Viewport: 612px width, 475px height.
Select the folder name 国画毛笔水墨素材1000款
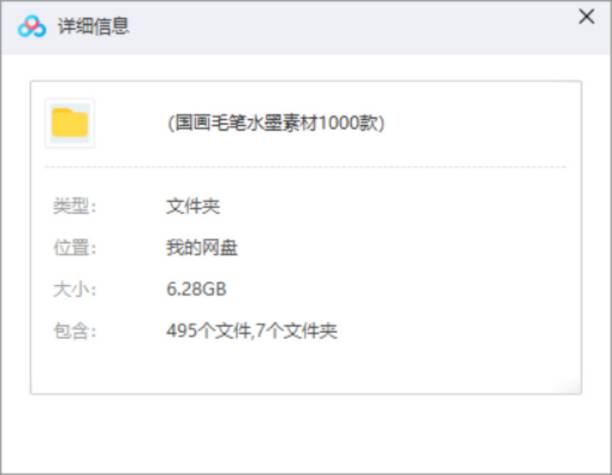pyautogui.click(x=276, y=123)
